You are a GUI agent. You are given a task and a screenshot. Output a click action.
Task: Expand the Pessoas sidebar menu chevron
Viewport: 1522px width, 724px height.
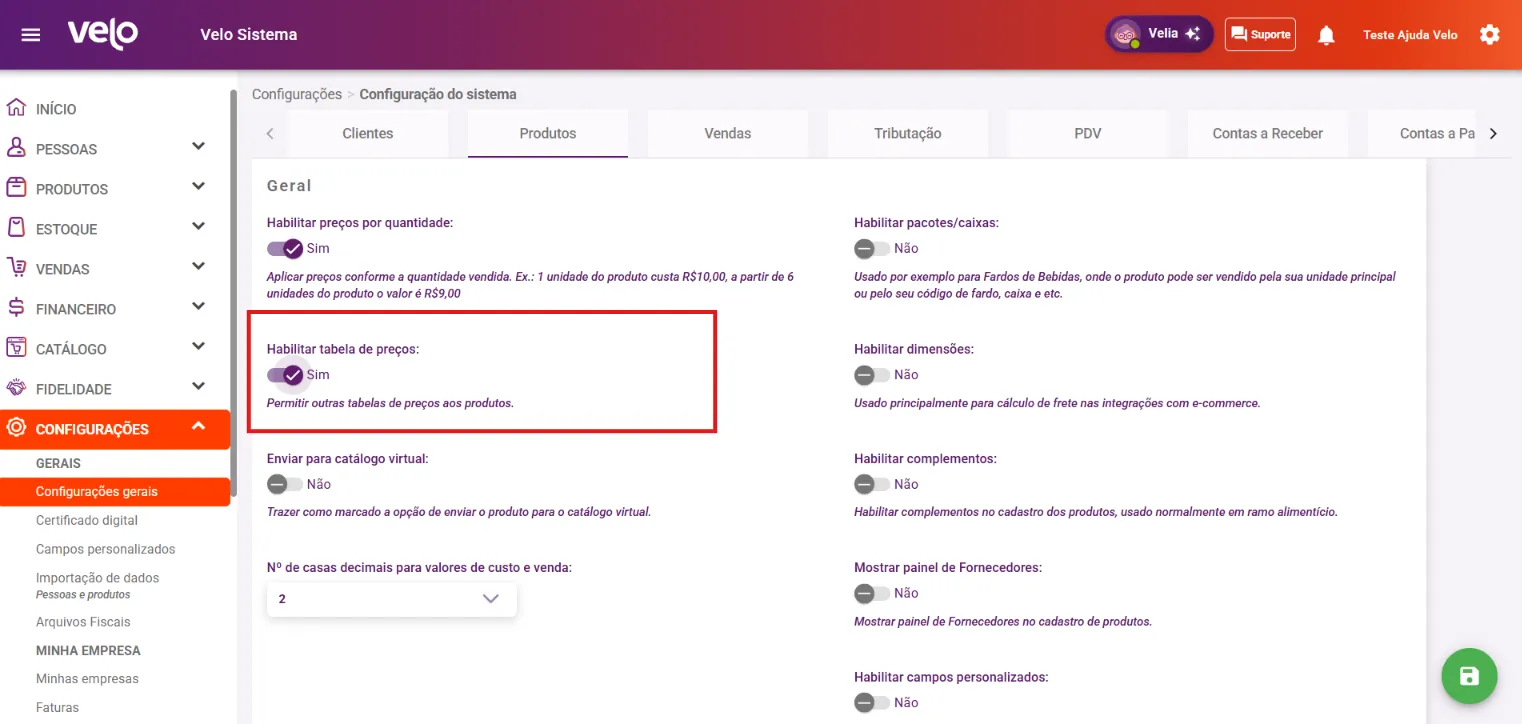pos(198,147)
